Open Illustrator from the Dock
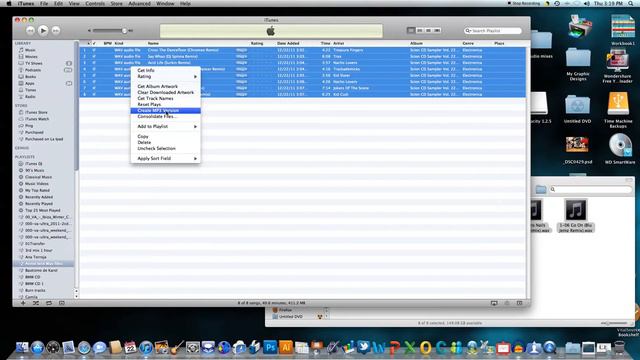The width and height of the screenshot is (640, 360). 286,347
